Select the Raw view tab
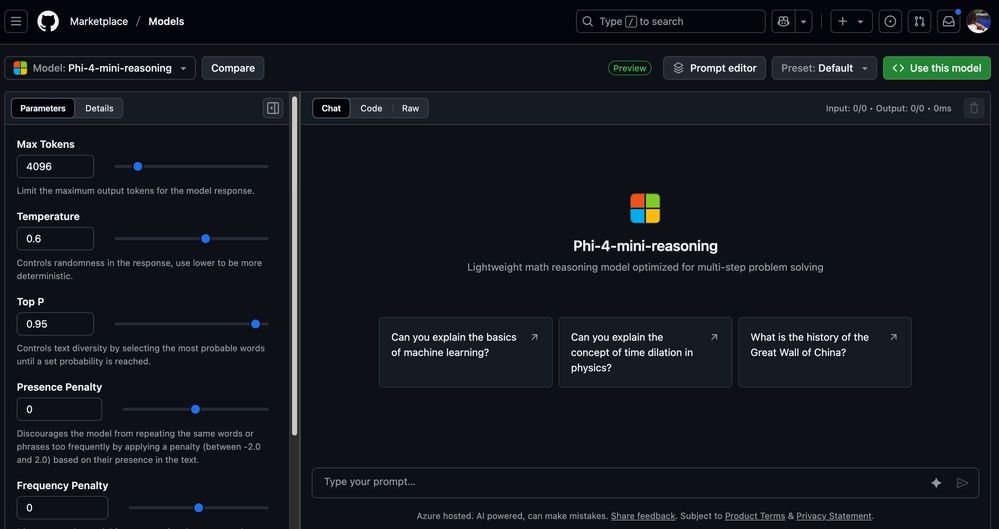This screenshot has height=529, width=999. tap(410, 108)
